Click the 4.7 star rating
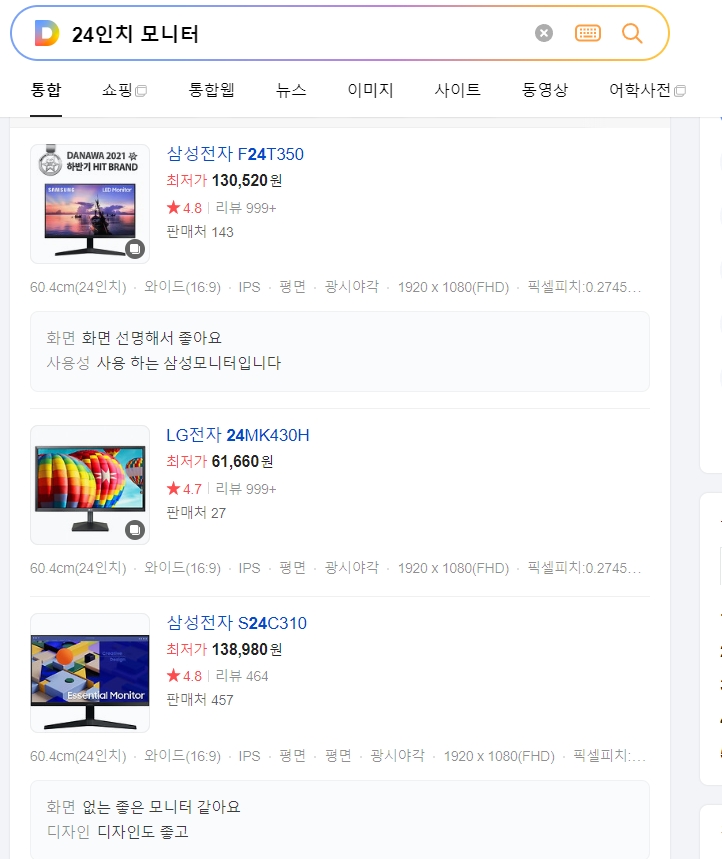The image size is (722, 859). tap(185, 489)
